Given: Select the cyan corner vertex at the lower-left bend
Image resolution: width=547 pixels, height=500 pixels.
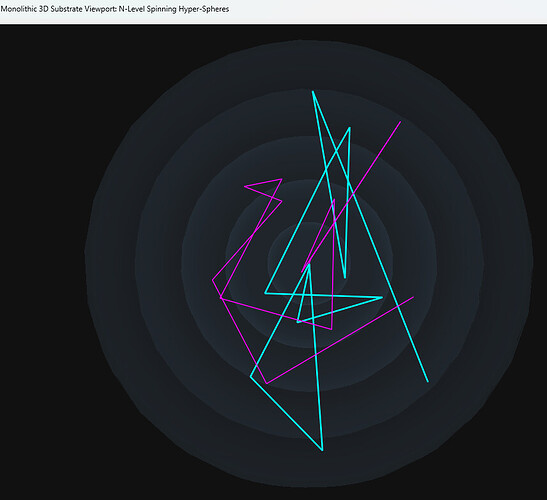Looking at the screenshot, I should click(x=250, y=376).
